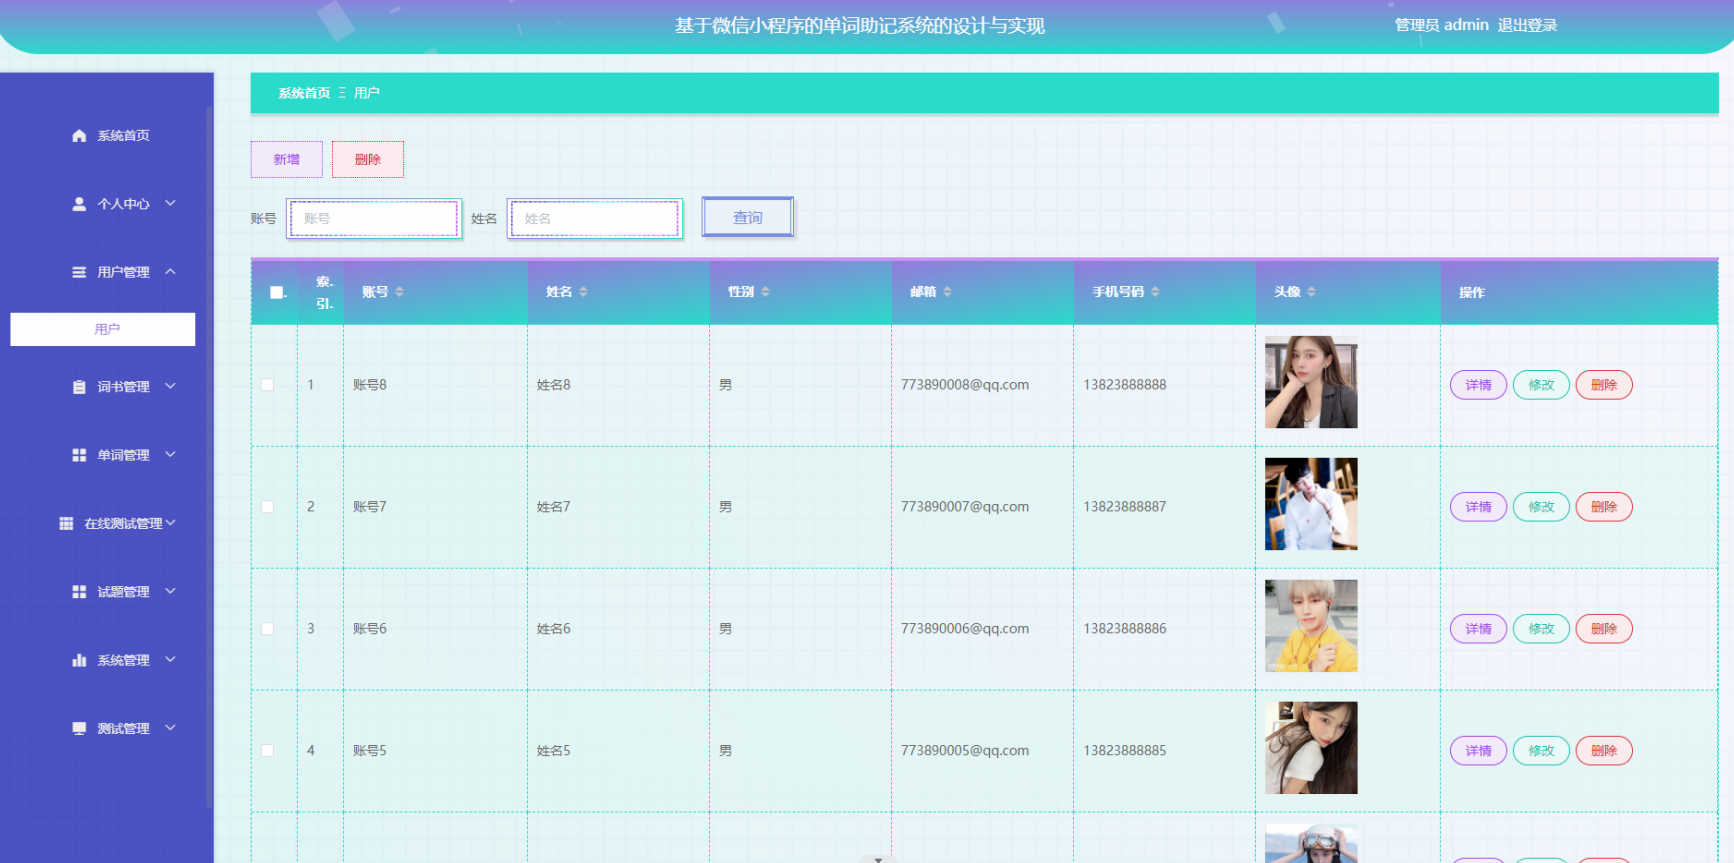Screen dimensions: 1734x863
Task: Focus the 账号 search input field
Action: 374,219
